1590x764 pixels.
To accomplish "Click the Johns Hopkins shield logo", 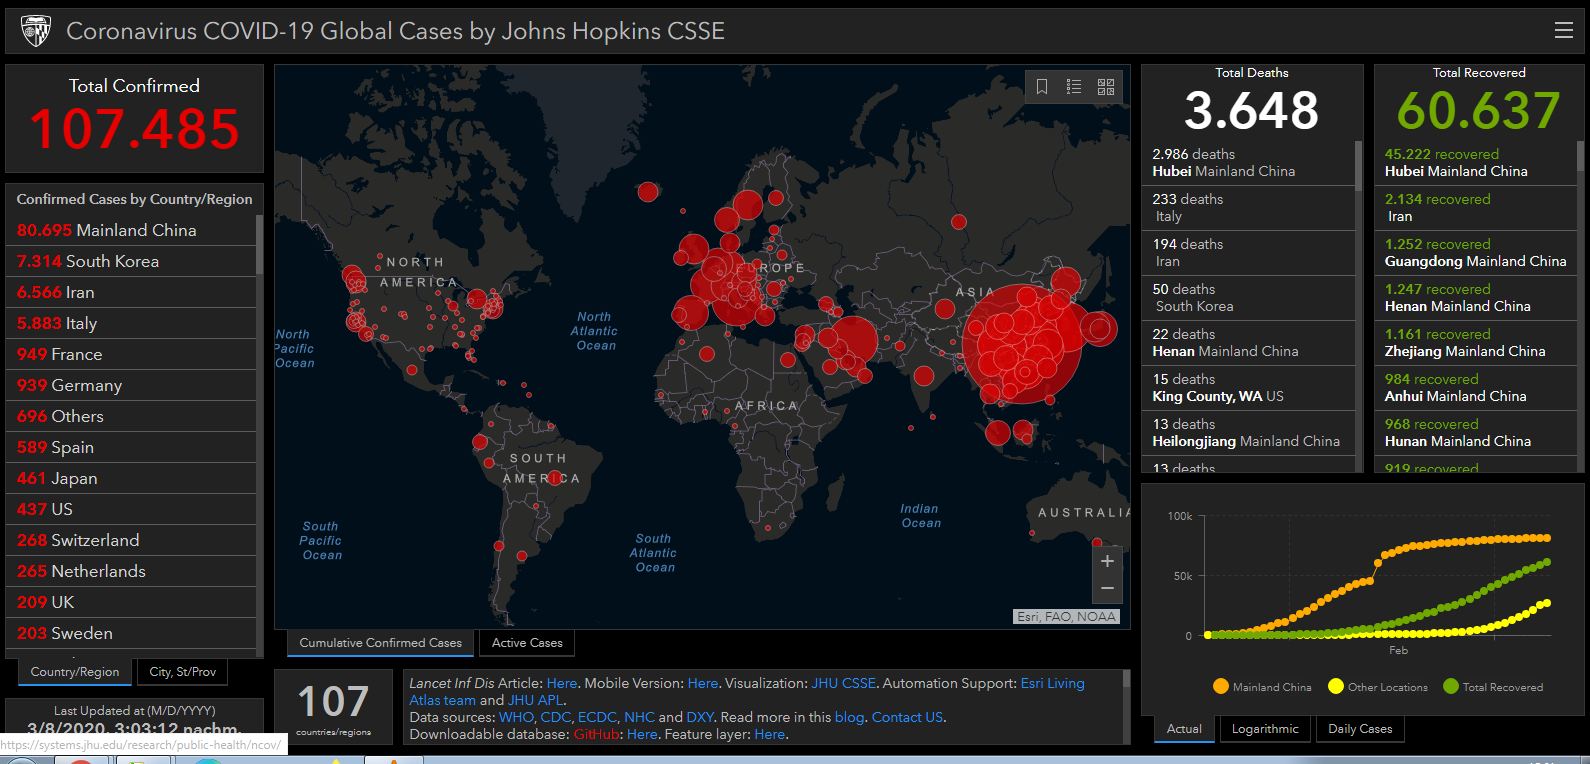I will pos(34,31).
